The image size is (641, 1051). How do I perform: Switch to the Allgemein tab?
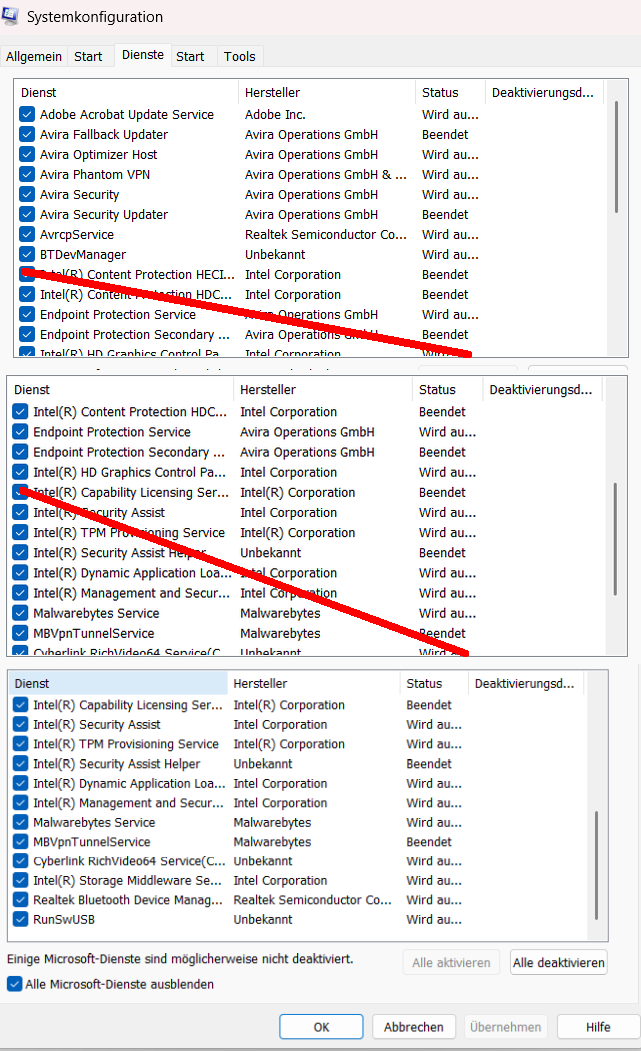pos(34,57)
